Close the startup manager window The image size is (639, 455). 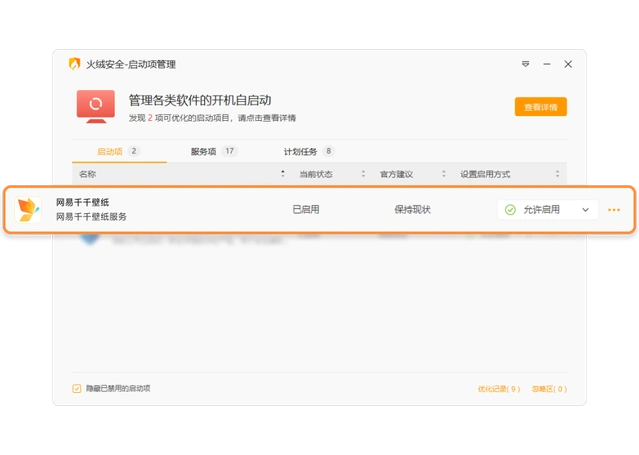[568, 64]
